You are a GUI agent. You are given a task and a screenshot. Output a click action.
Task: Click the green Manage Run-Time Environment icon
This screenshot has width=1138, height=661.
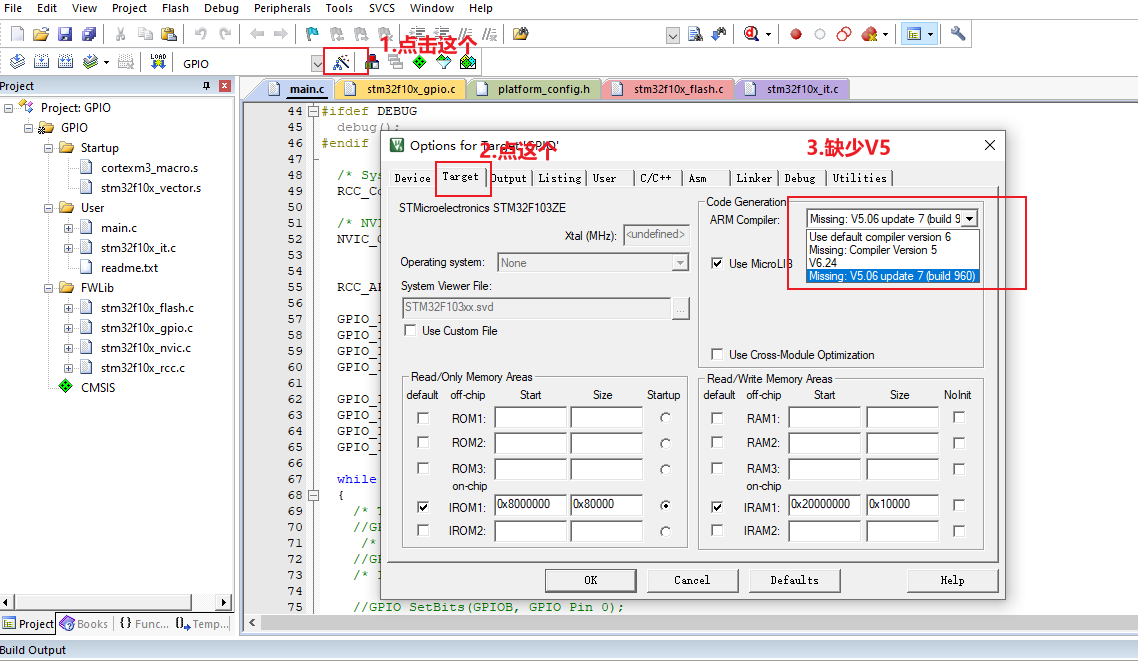[419, 62]
